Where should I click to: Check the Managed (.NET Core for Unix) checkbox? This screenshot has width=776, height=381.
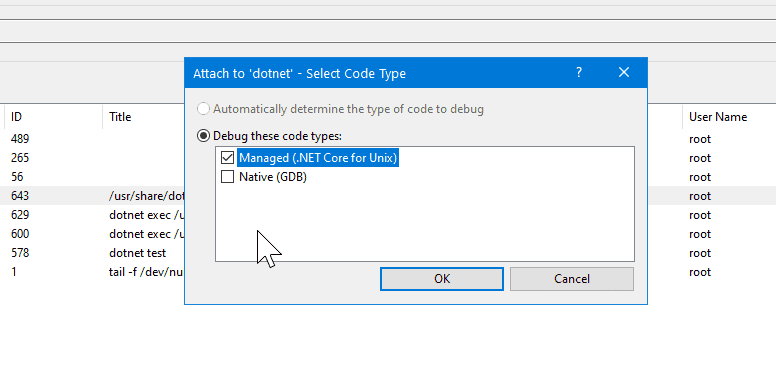click(227, 158)
